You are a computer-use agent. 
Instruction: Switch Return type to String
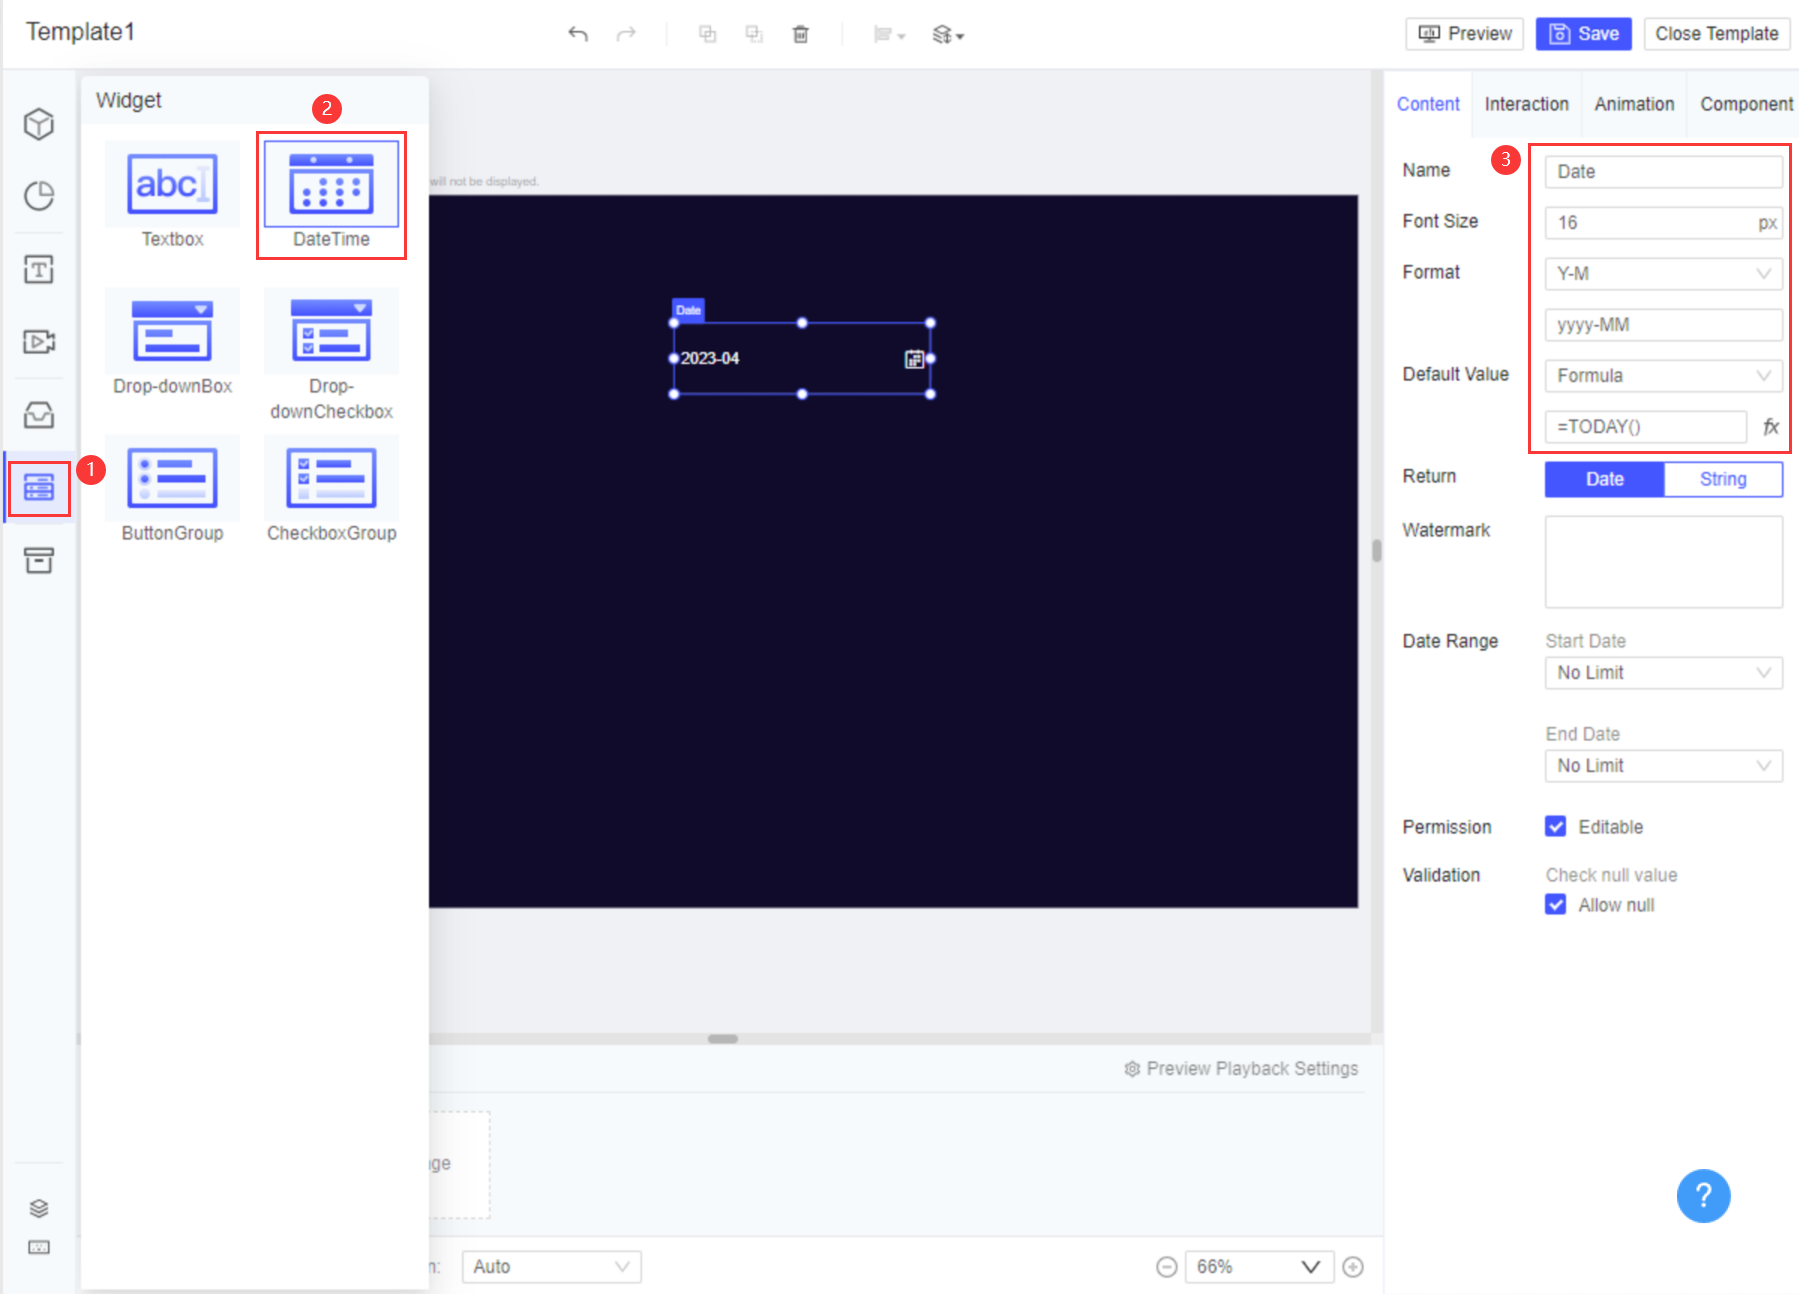tap(1722, 479)
